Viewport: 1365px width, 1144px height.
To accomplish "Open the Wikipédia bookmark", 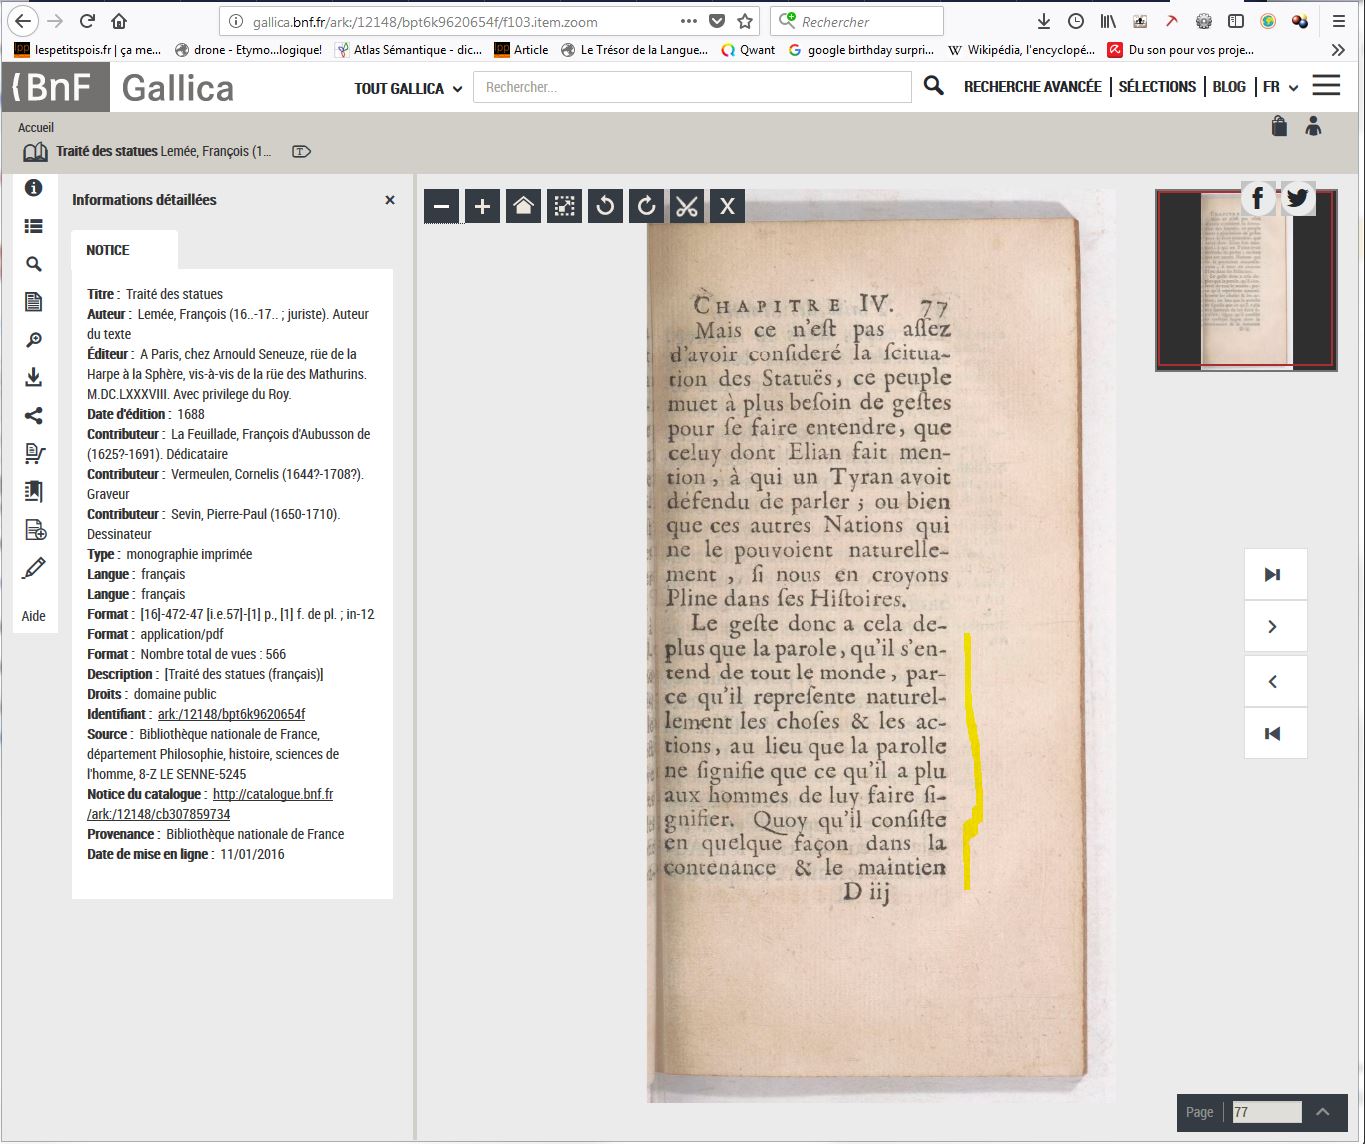I will 1020,50.
